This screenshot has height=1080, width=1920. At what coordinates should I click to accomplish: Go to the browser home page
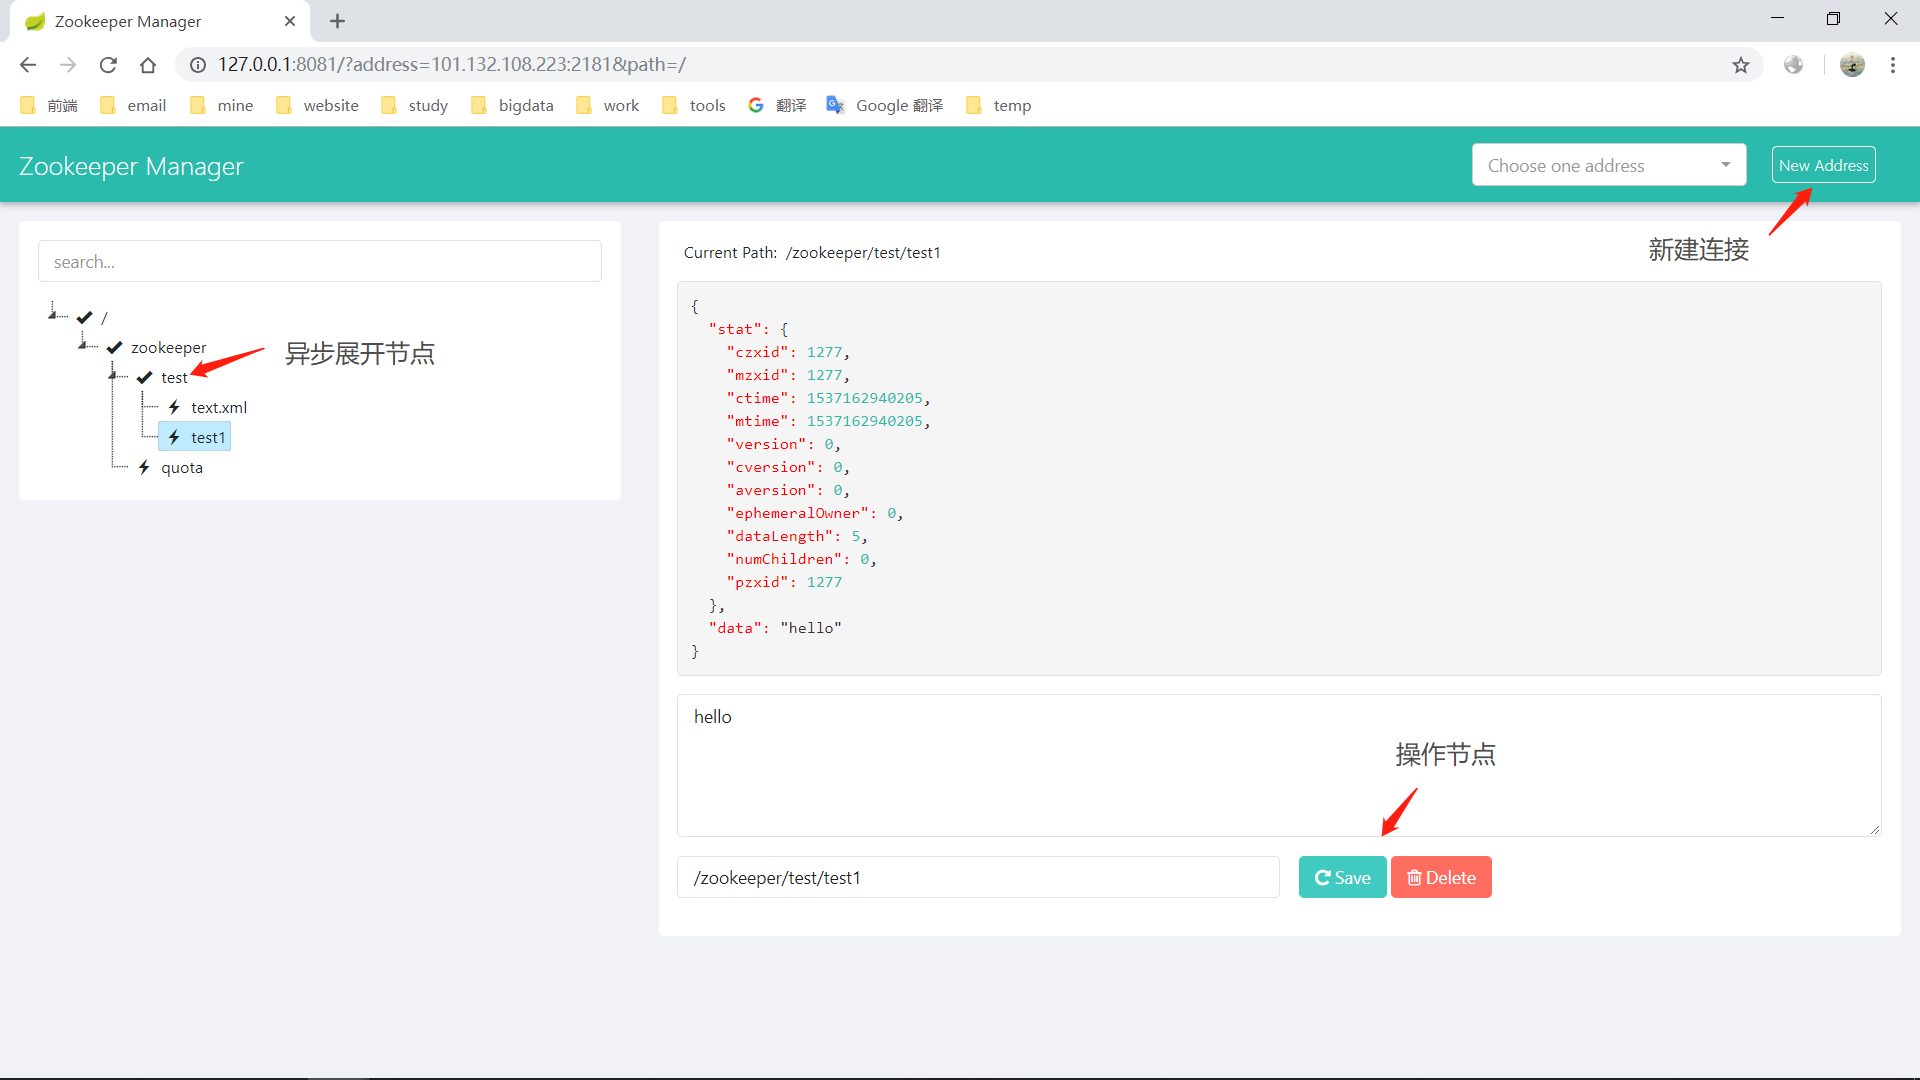(x=148, y=65)
